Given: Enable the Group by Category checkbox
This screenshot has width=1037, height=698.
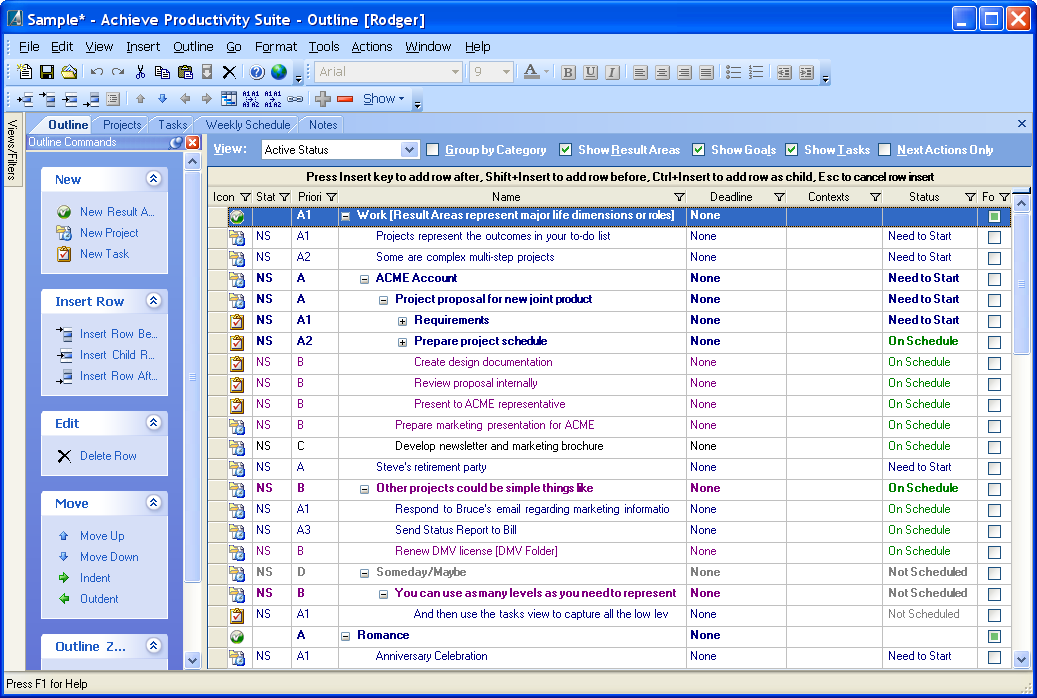Looking at the screenshot, I should (x=433, y=150).
